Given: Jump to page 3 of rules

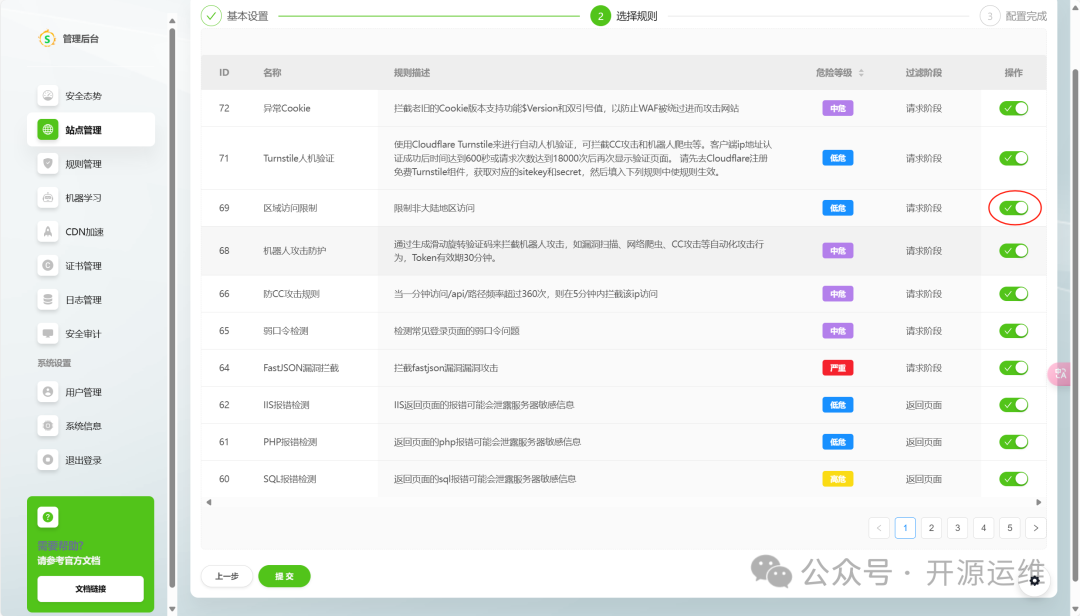Looking at the screenshot, I should point(957,528).
